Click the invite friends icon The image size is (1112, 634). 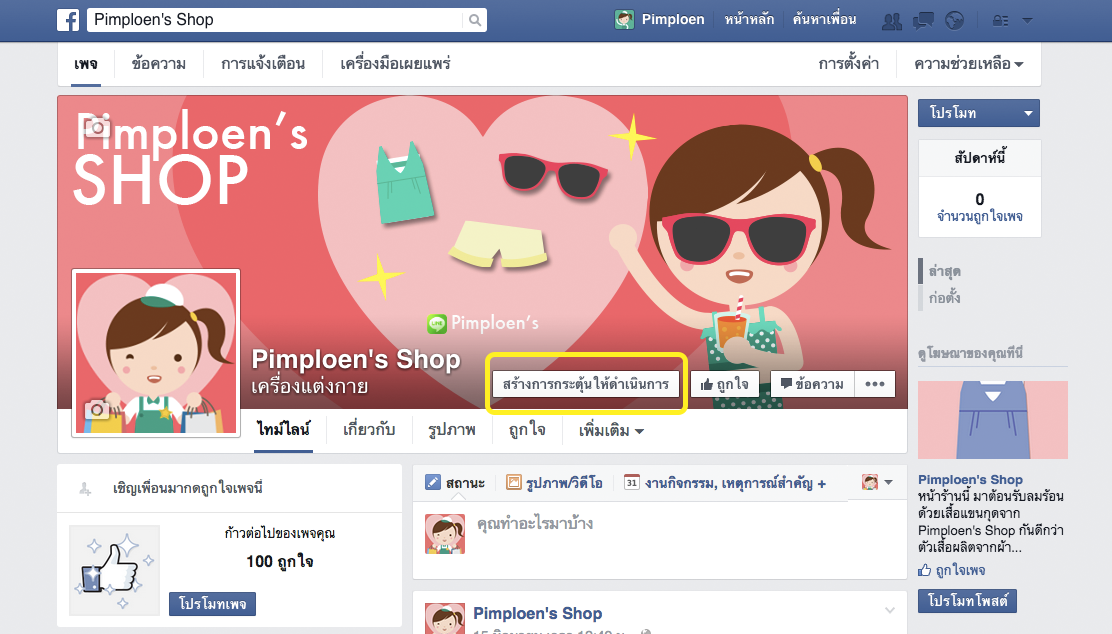click(85, 488)
